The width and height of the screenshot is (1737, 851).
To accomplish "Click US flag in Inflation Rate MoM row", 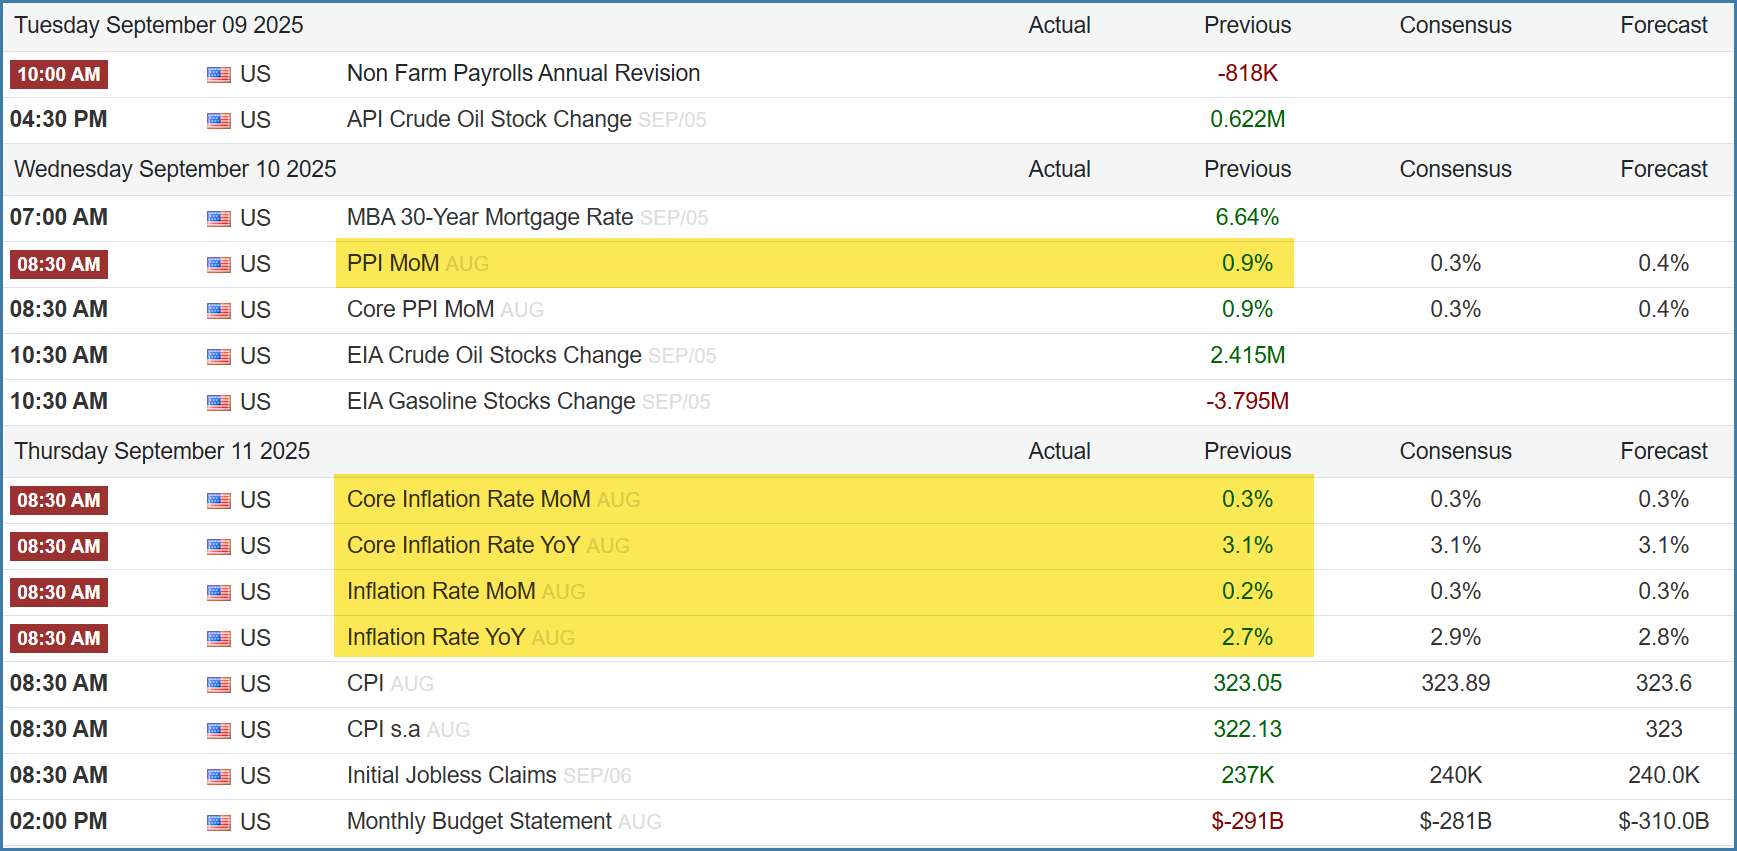I will pos(219,593).
